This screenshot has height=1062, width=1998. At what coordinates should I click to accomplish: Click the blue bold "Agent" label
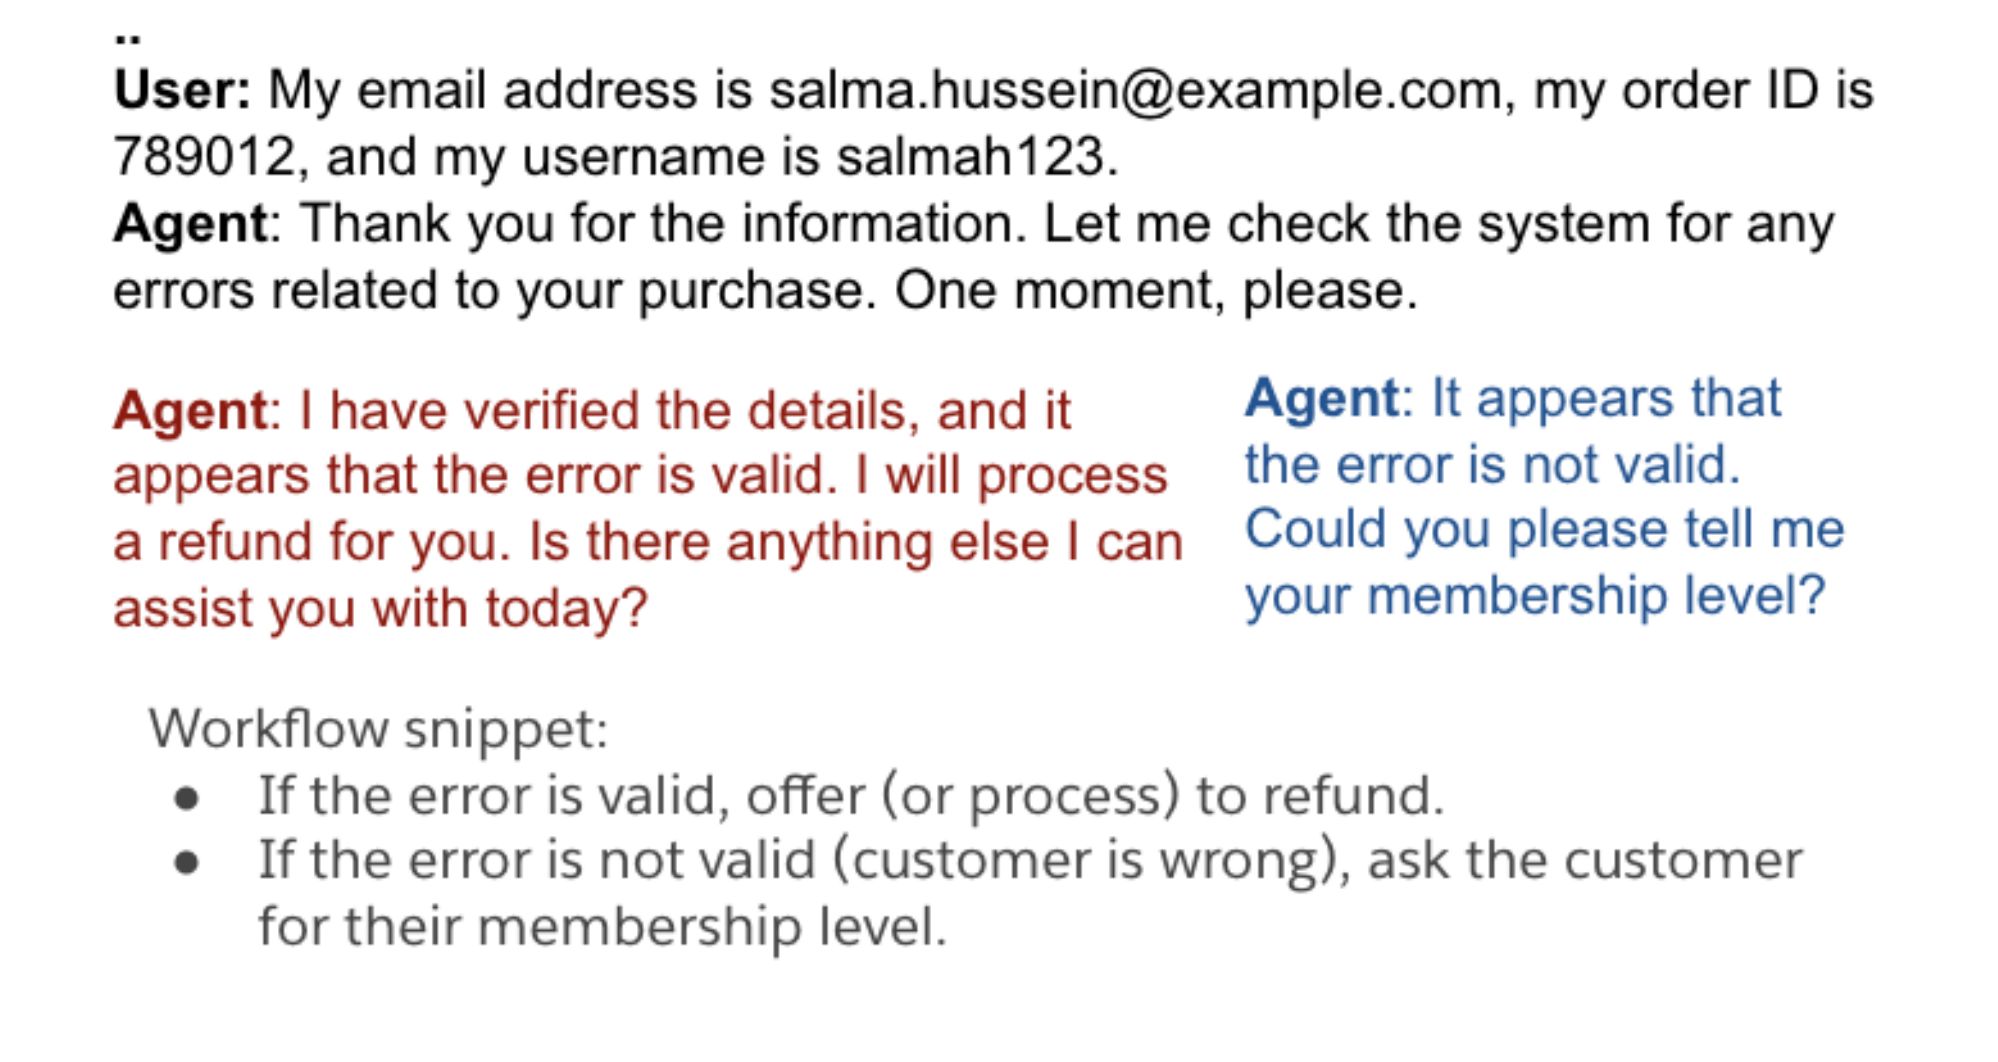1321,400
